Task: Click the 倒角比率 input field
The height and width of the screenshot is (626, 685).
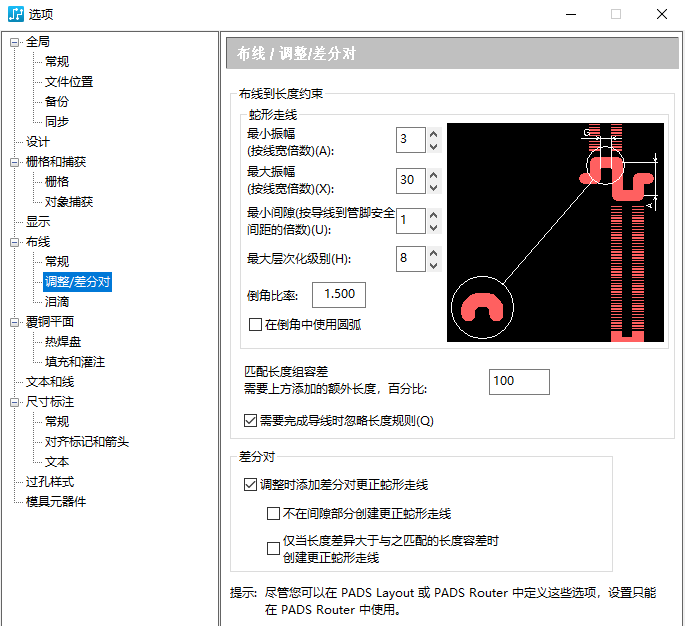Action: 339,295
